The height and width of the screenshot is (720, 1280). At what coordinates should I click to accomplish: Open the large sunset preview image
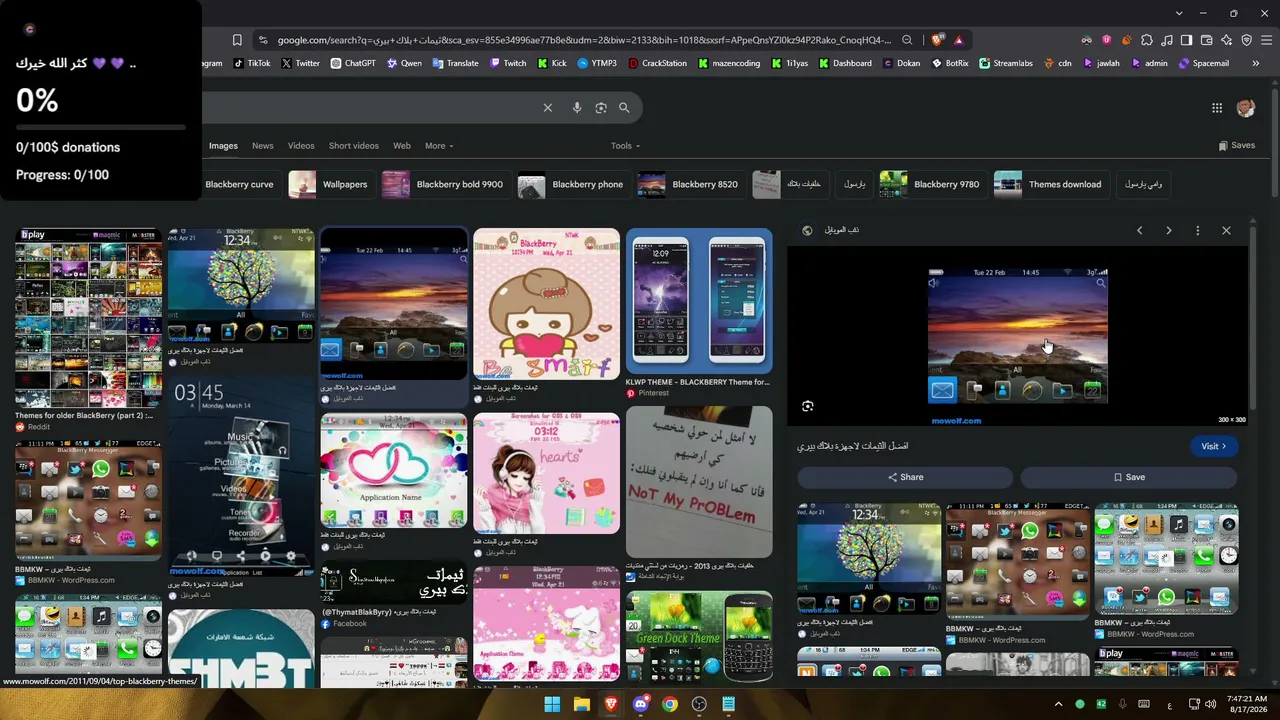pyautogui.click(x=1017, y=336)
